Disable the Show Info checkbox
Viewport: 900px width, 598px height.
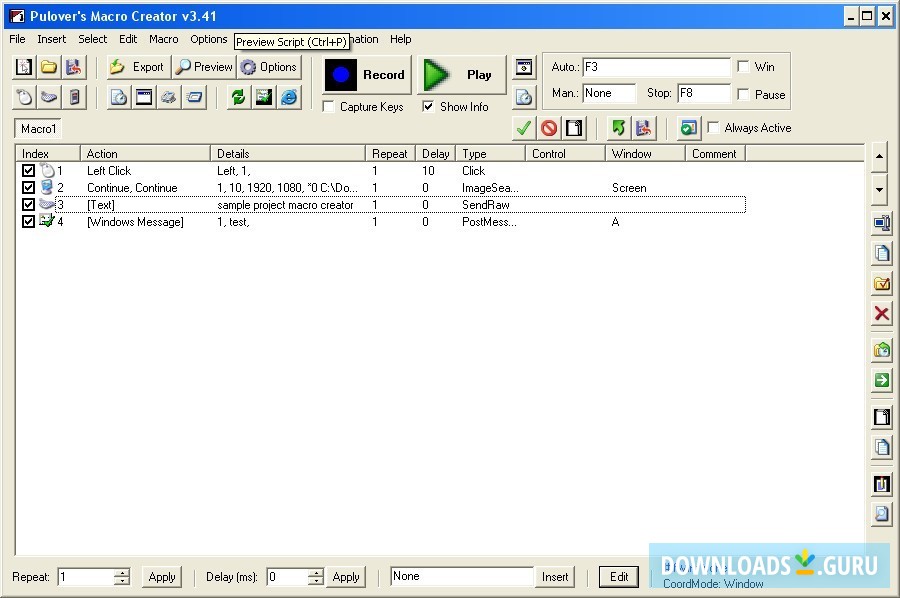[x=426, y=107]
